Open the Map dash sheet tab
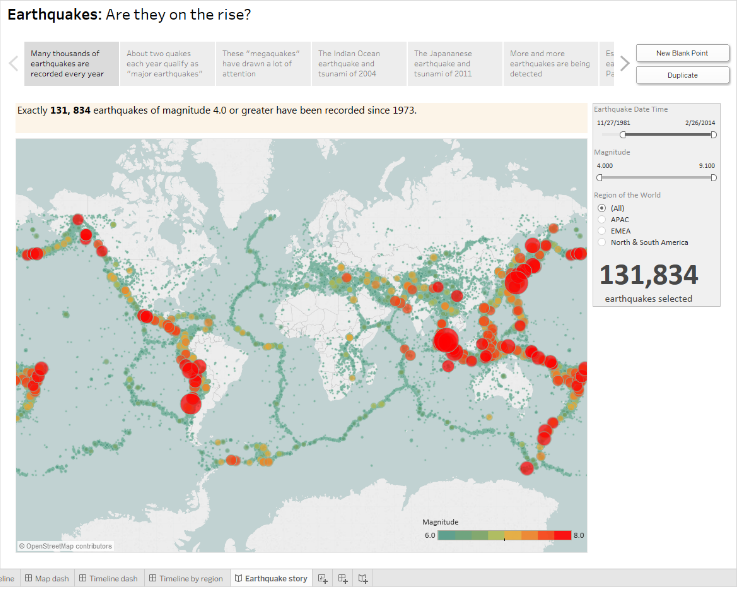 pos(47,578)
